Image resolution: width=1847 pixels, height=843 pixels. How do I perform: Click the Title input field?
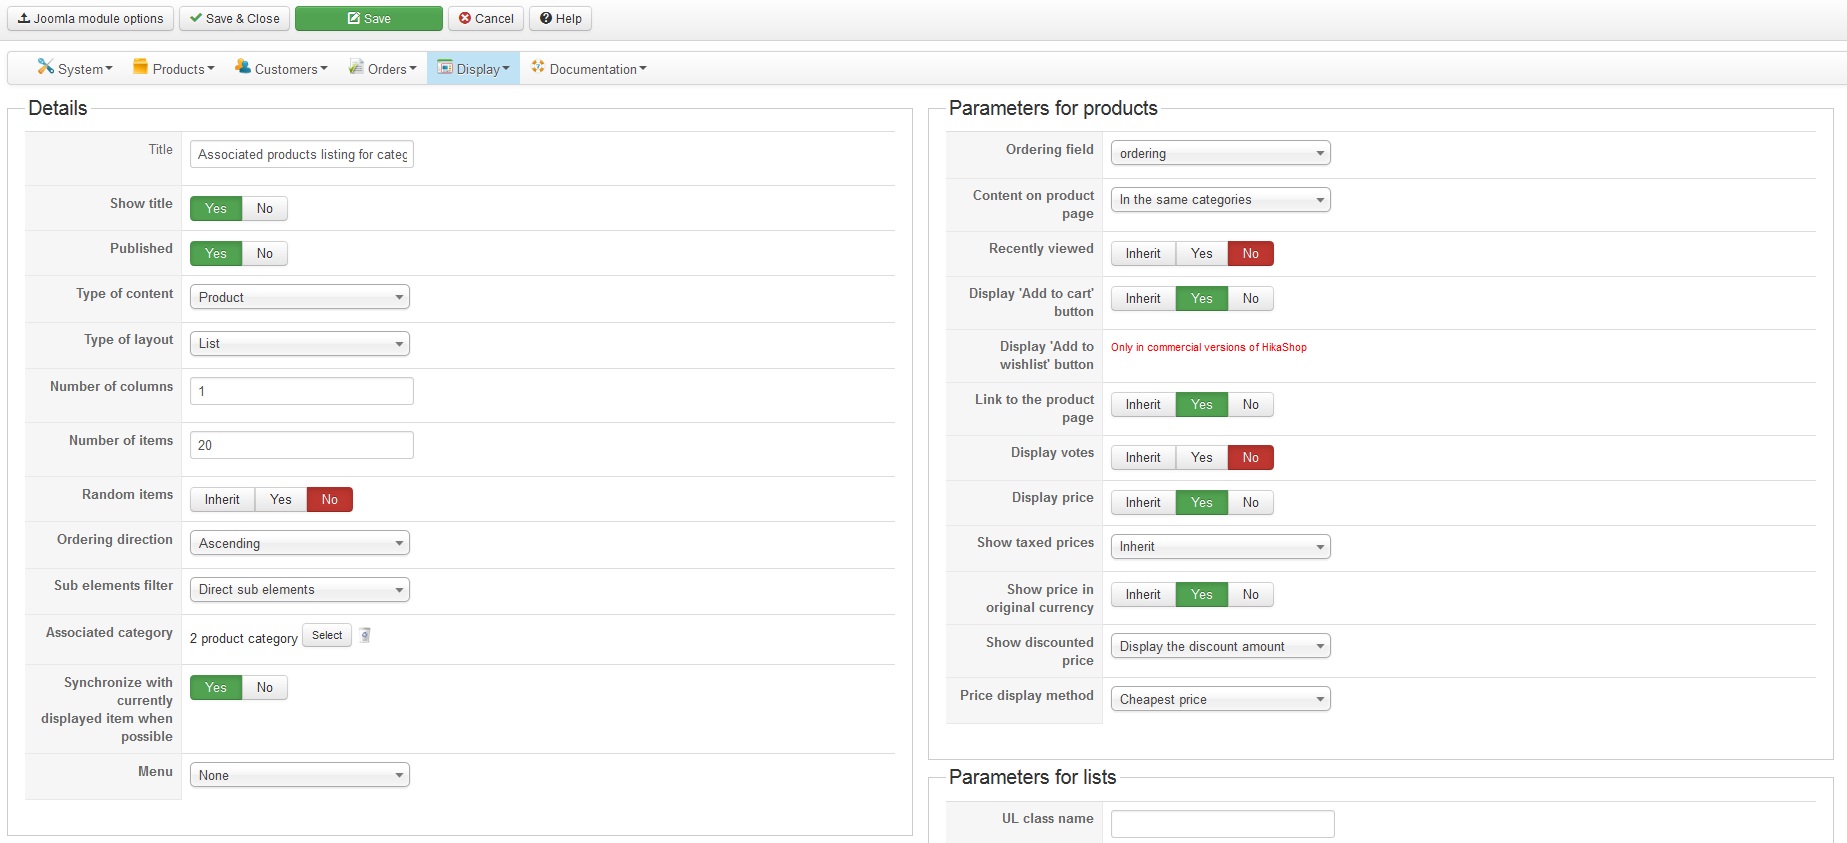coord(302,154)
